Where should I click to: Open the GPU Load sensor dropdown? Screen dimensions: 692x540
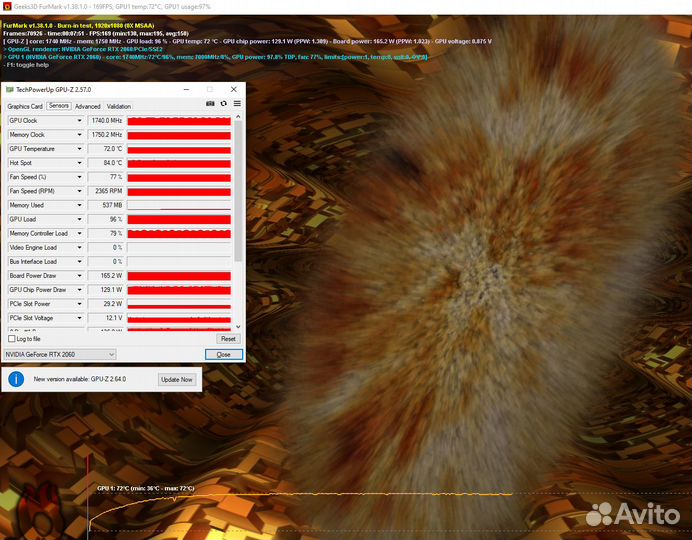pos(79,219)
